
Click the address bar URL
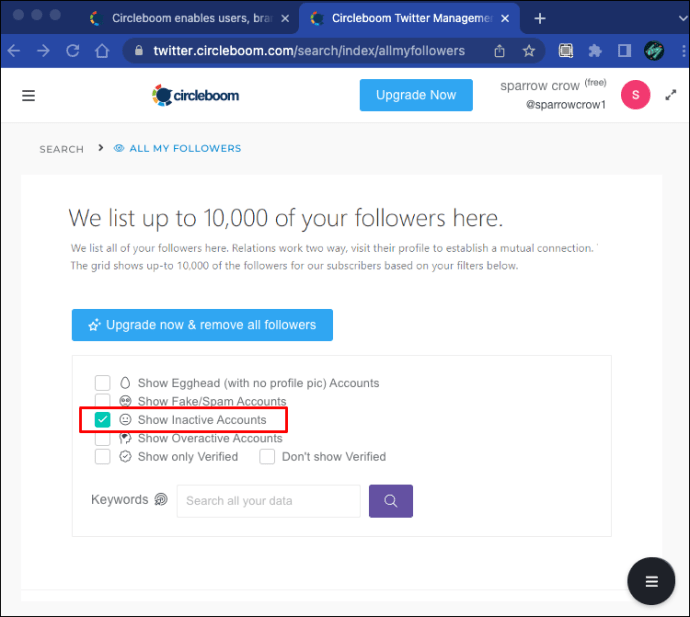(309, 51)
